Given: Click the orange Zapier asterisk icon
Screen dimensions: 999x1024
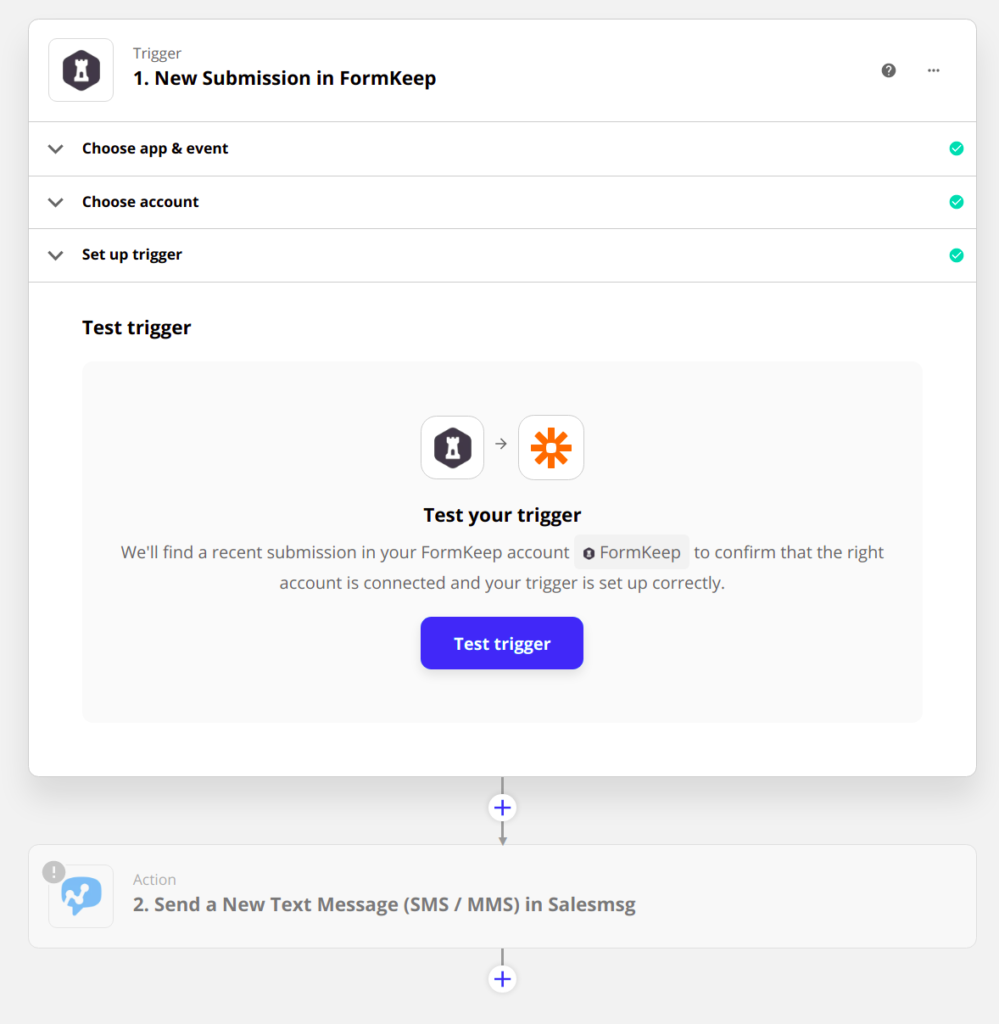Looking at the screenshot, I should coord(551,447).
